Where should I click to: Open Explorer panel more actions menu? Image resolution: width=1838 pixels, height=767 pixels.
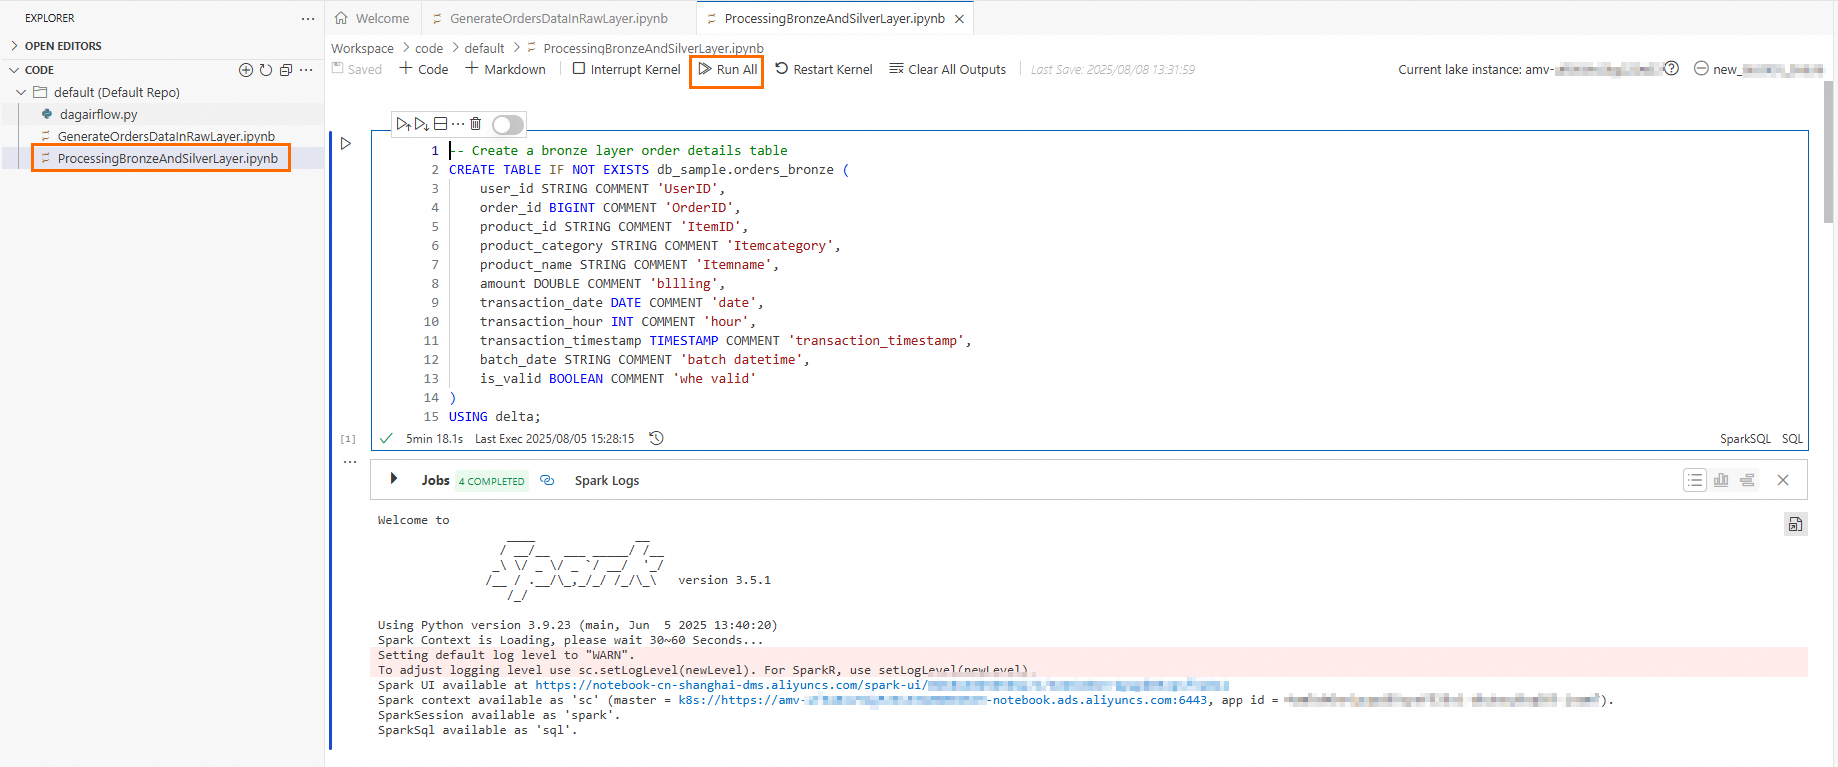point(308,18)
